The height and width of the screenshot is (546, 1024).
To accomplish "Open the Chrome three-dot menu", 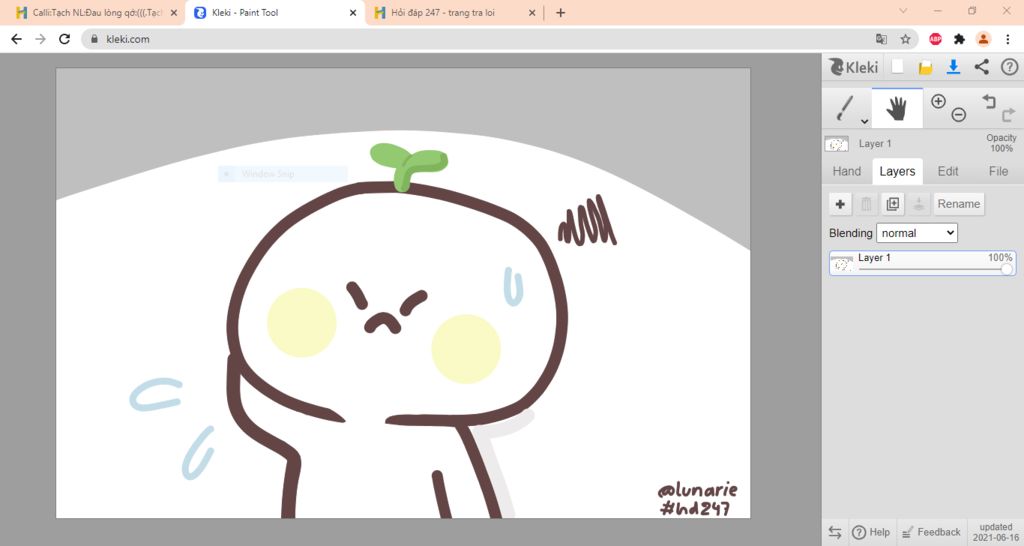I will click(x=1008, y=39).
